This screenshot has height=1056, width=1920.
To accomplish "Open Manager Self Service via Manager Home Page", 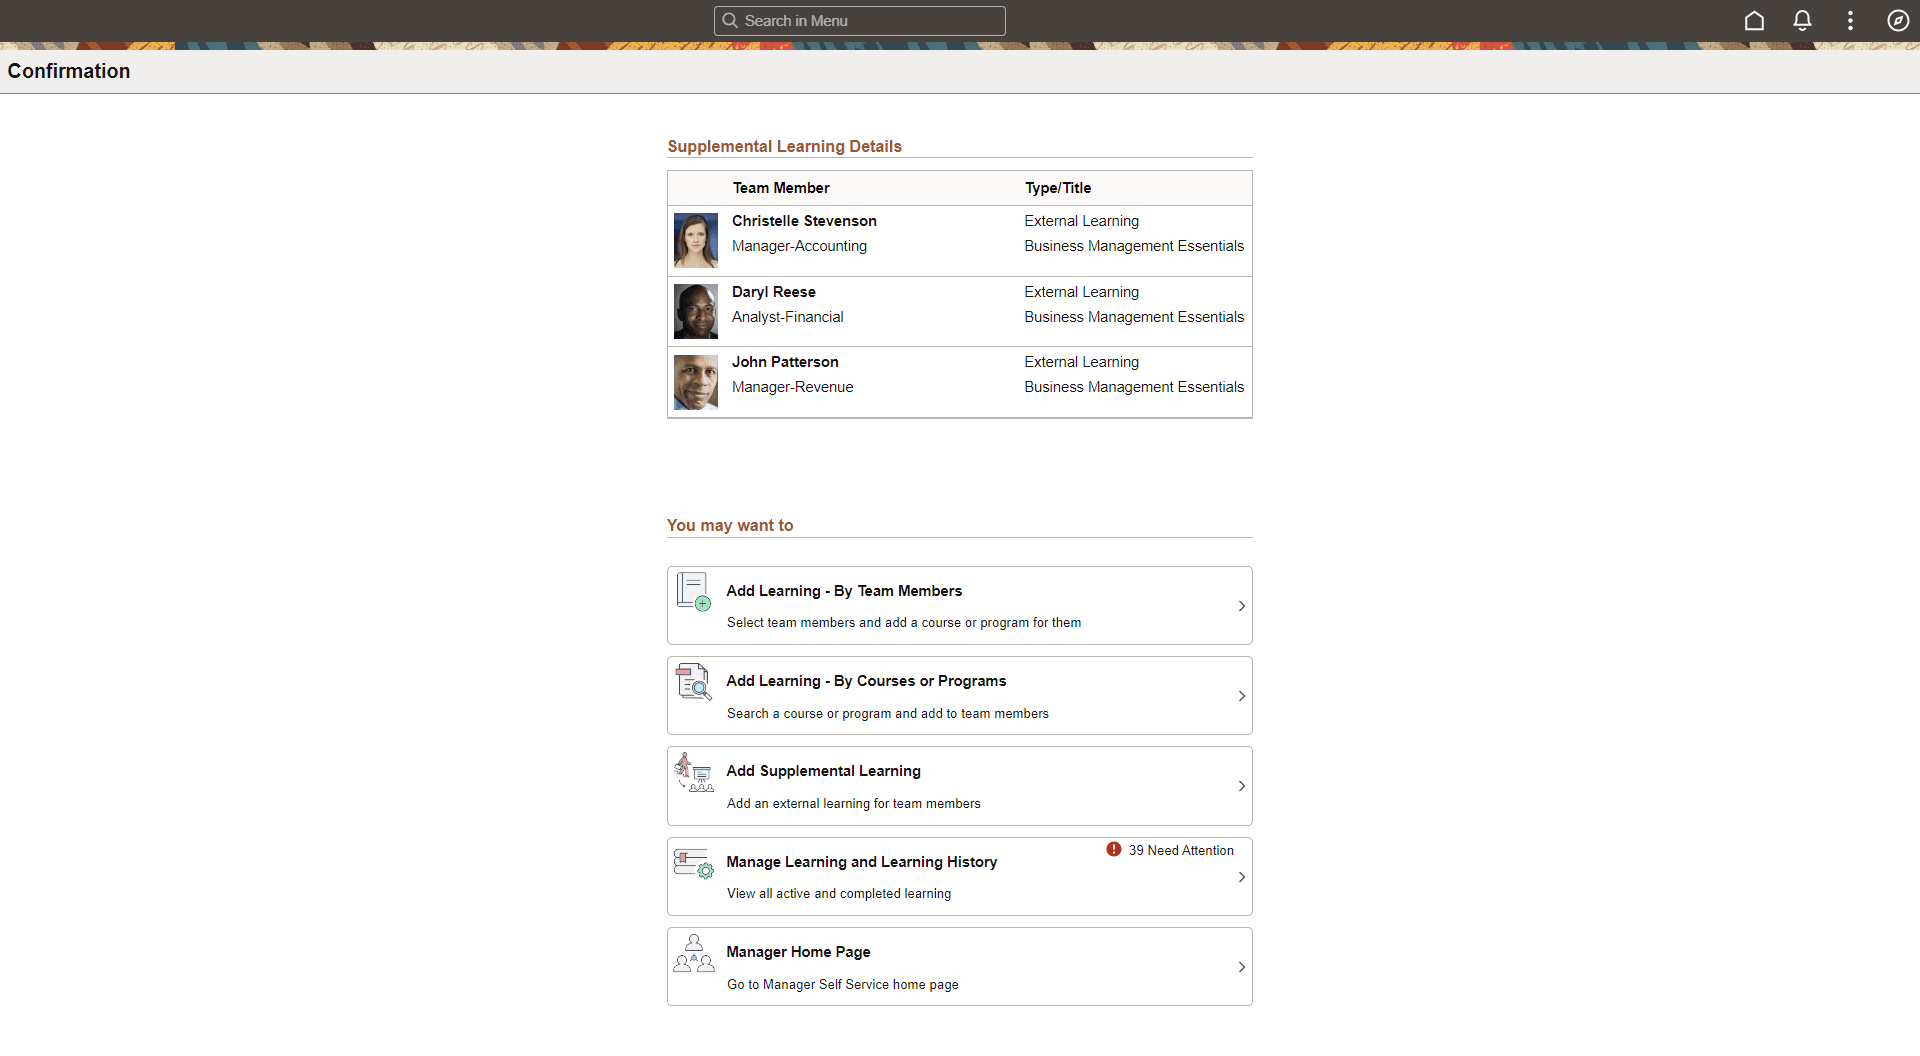I will tap(797, 951).
